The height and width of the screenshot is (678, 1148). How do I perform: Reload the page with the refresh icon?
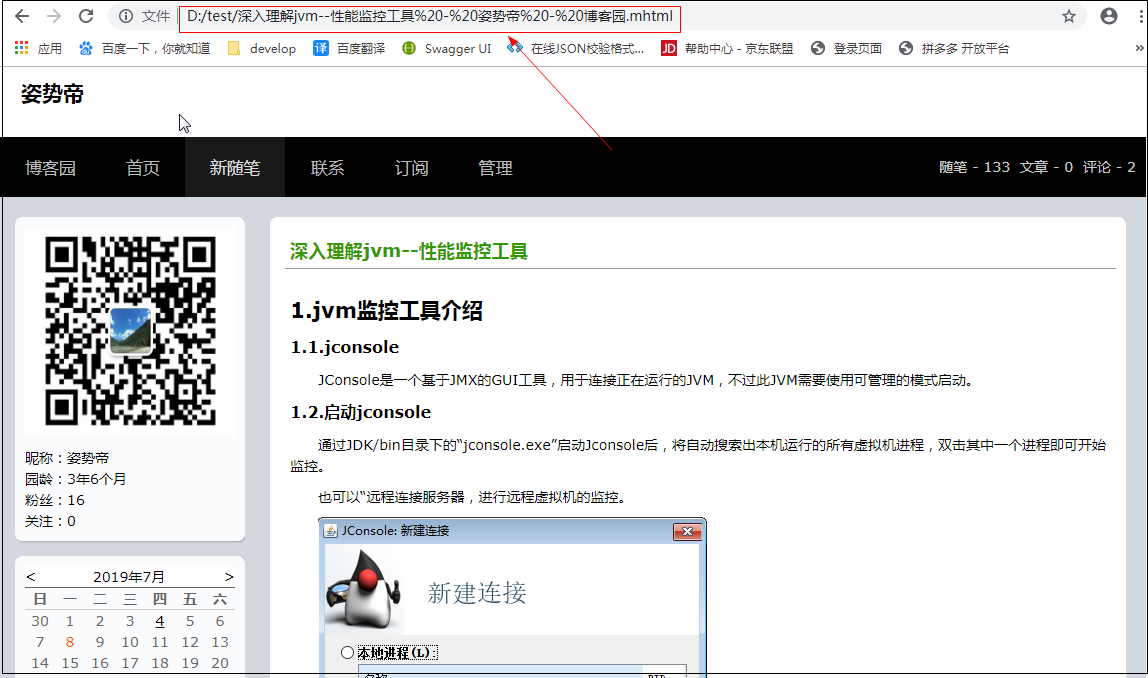click(86, 16)
